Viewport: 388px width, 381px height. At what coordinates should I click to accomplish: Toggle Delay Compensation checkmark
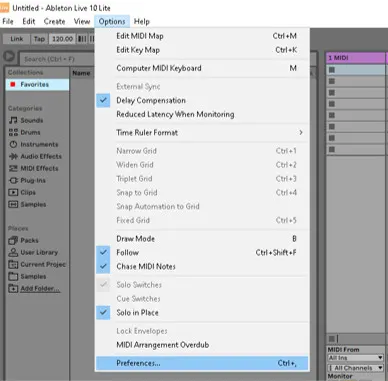pos(202,100)
